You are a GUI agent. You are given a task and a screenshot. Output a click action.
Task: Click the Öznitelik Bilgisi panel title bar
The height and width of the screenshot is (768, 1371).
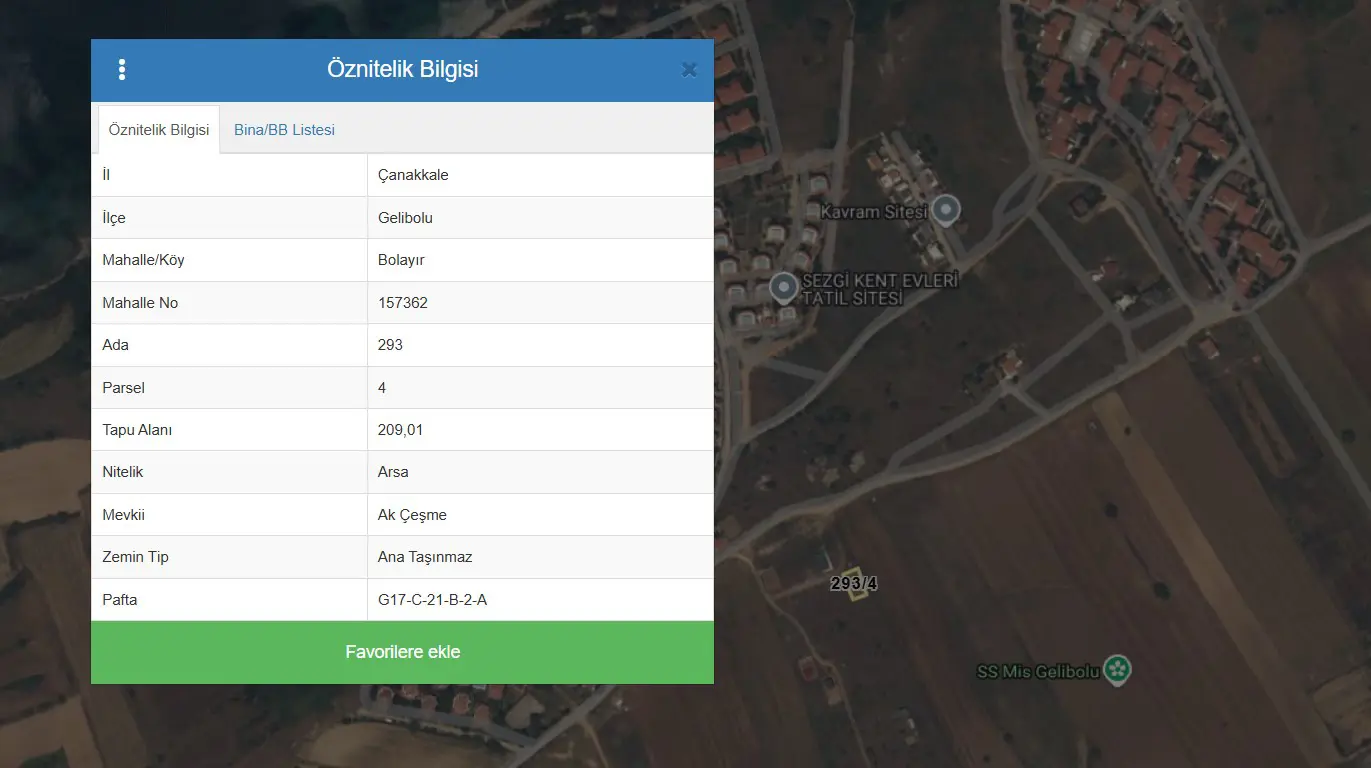402,70
